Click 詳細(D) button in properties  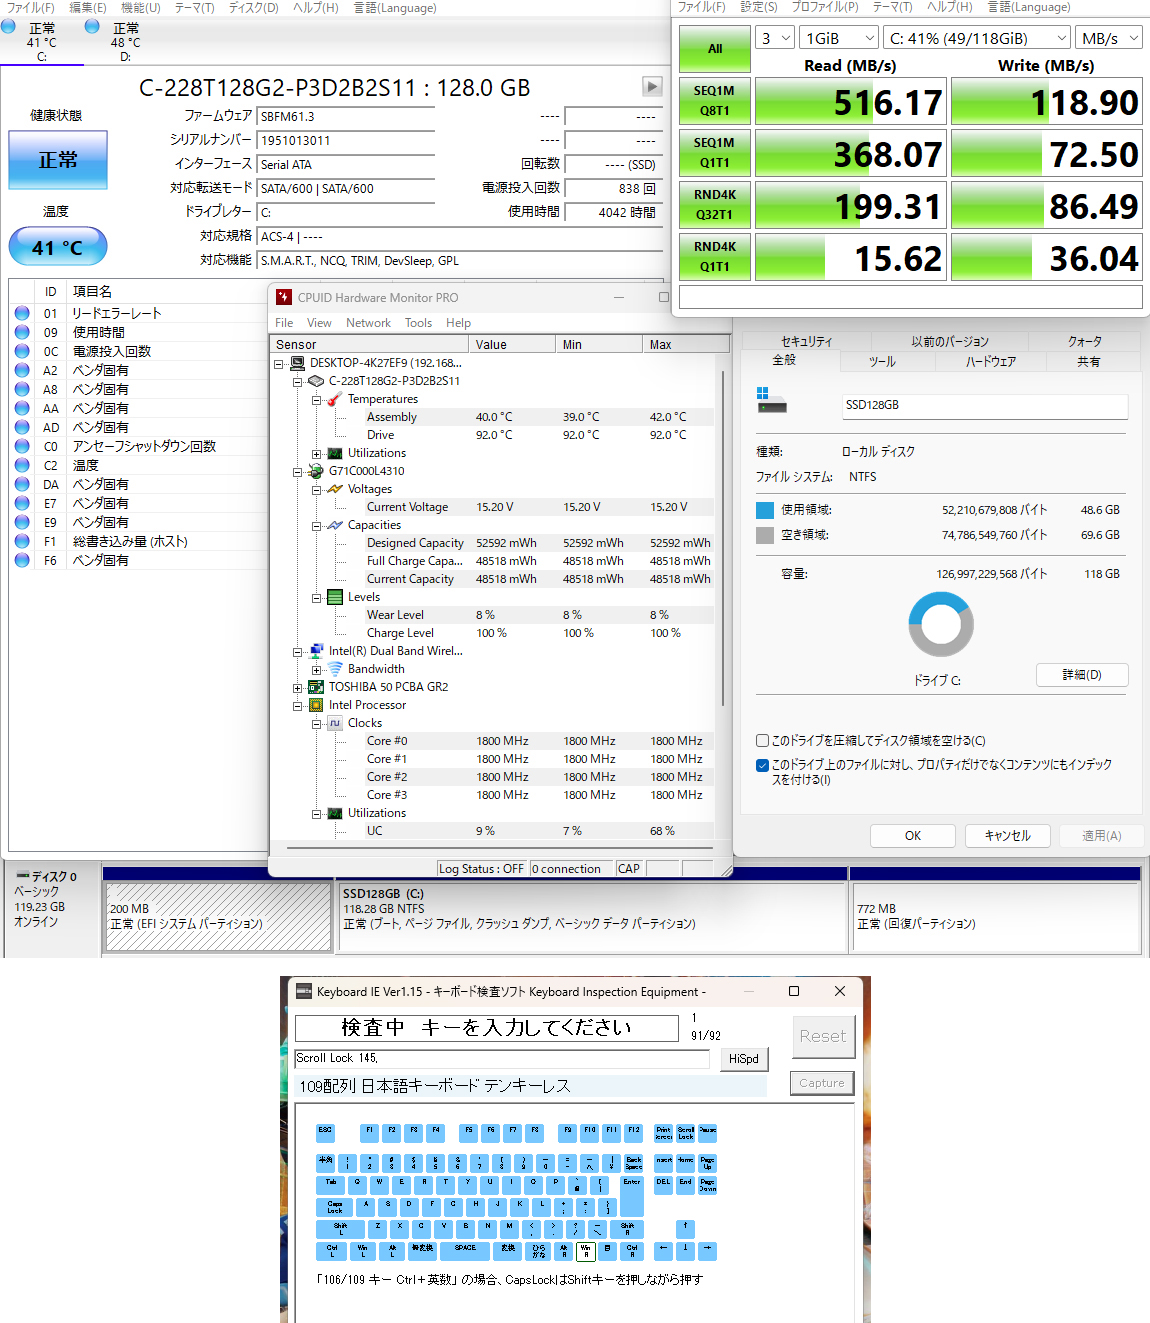(x=1082, y=675)
